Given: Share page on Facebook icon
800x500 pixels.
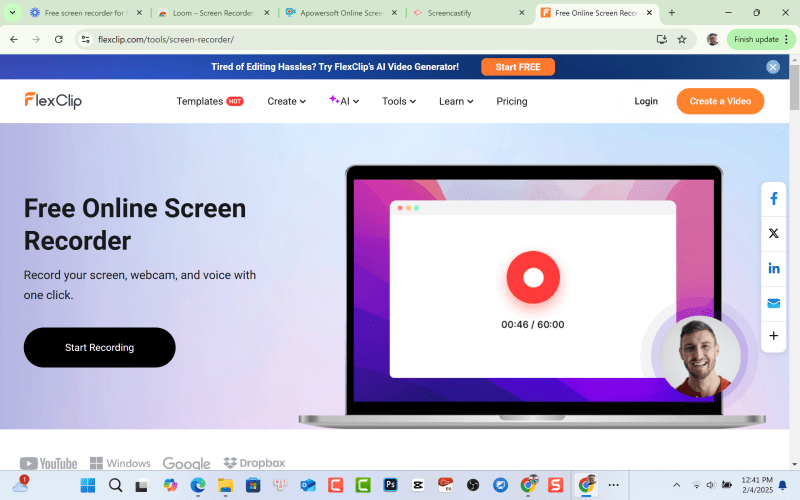Looking at the screenshot, I should (x=773, y=199).
